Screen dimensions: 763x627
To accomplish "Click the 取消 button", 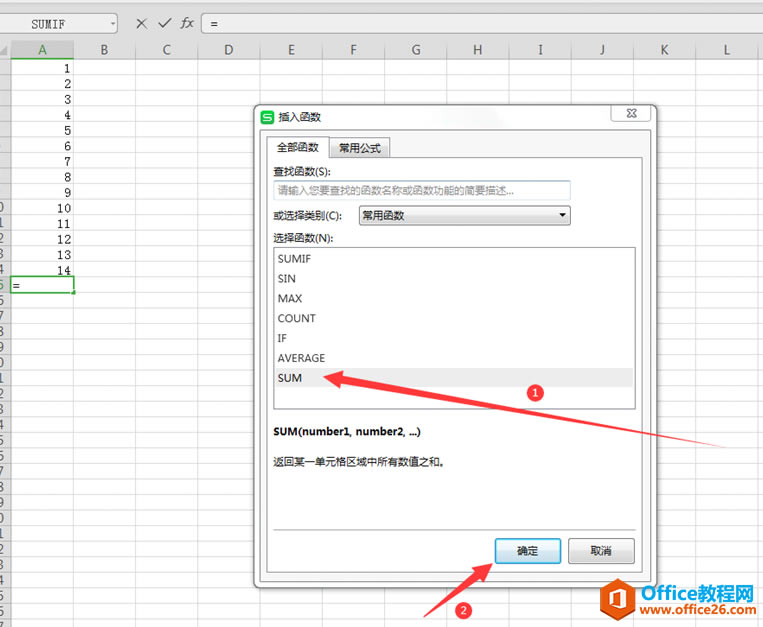I will [601, 551].
